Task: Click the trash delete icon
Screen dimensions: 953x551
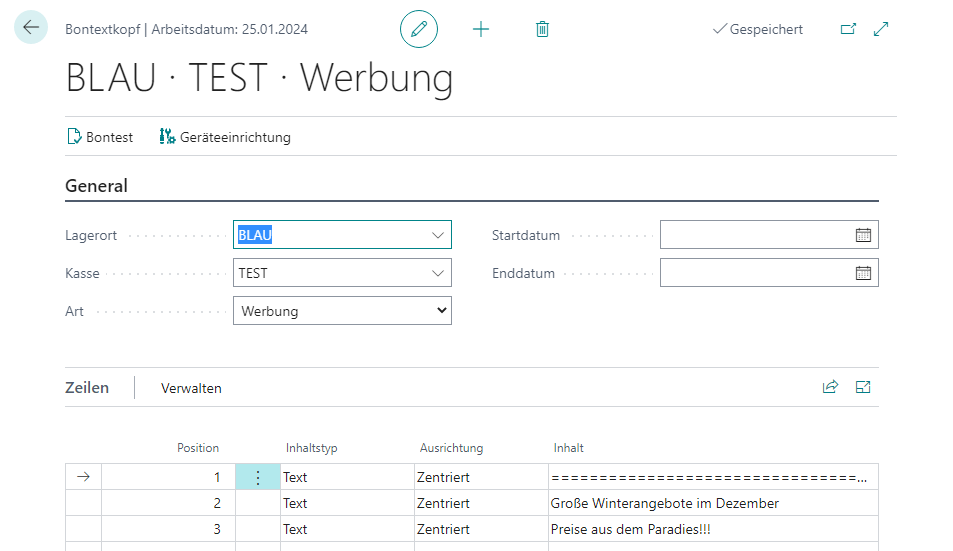Action: (x=542, y=29)
